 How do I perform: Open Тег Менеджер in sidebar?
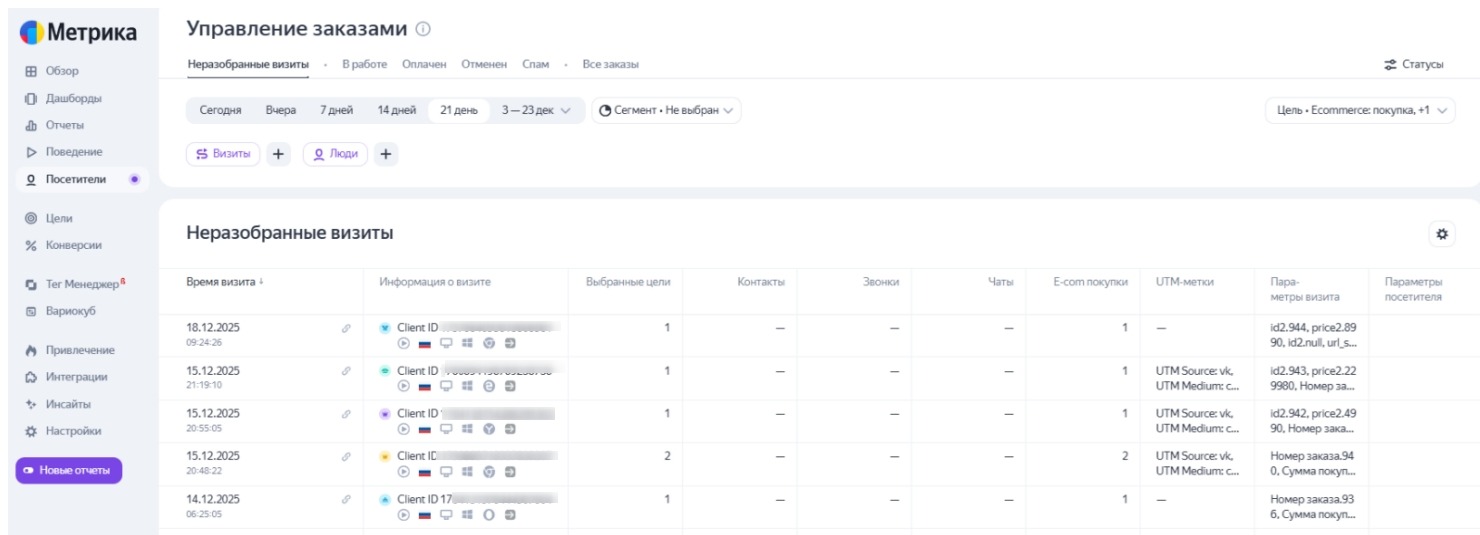pos(82,285)
